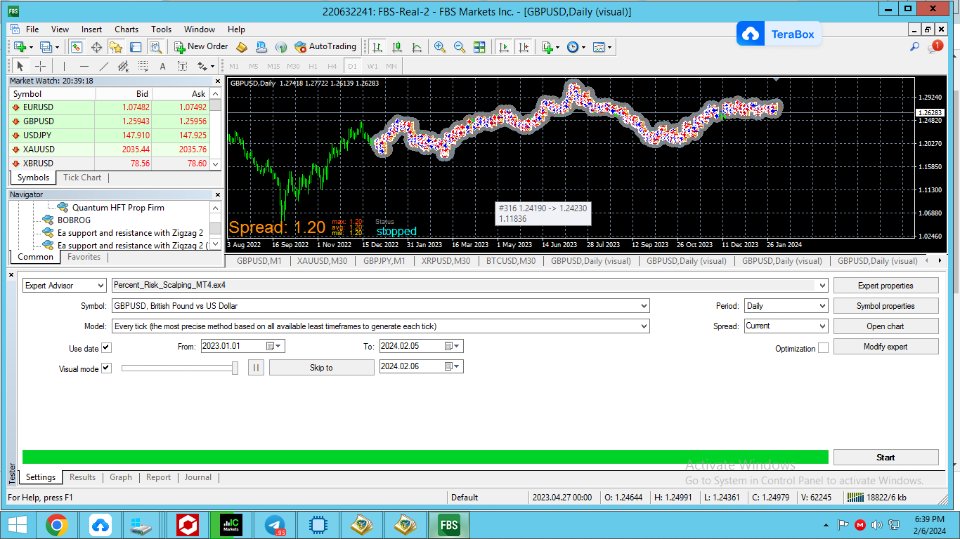
Task: Open the Indicators list icon
Action: tap(549, 47)
